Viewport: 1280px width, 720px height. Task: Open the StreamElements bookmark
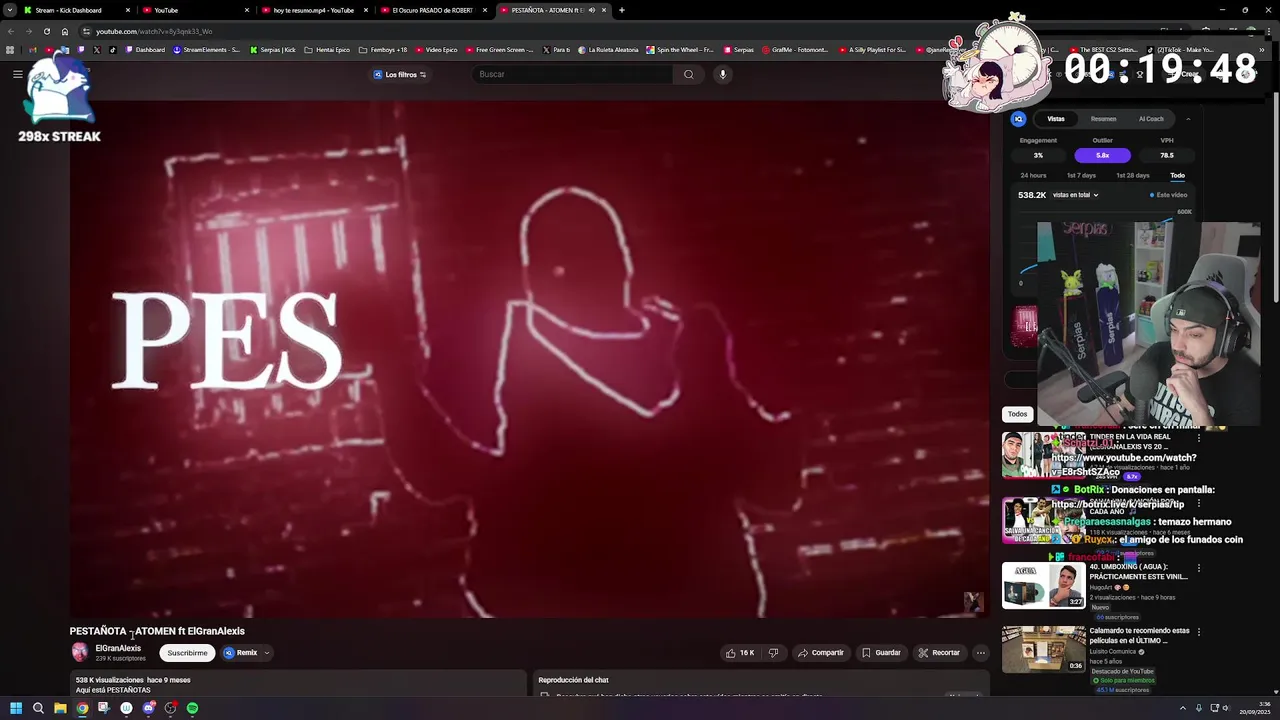point(206,50)
